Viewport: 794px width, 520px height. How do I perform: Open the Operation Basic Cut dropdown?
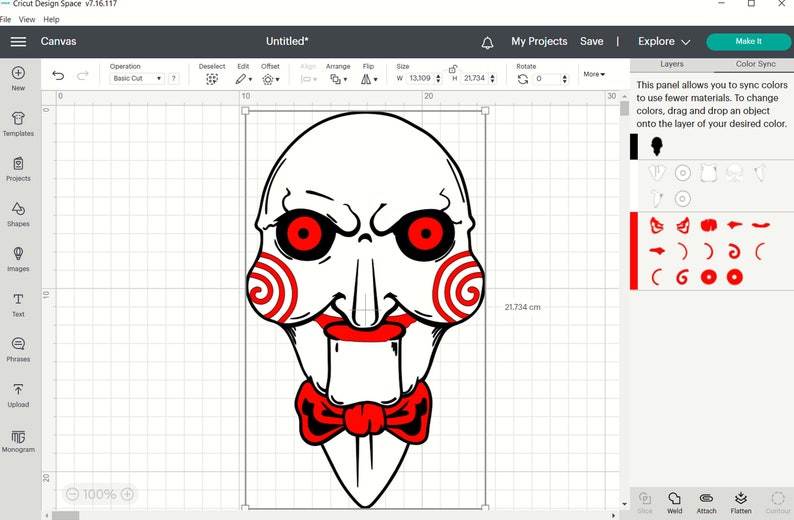137,78
